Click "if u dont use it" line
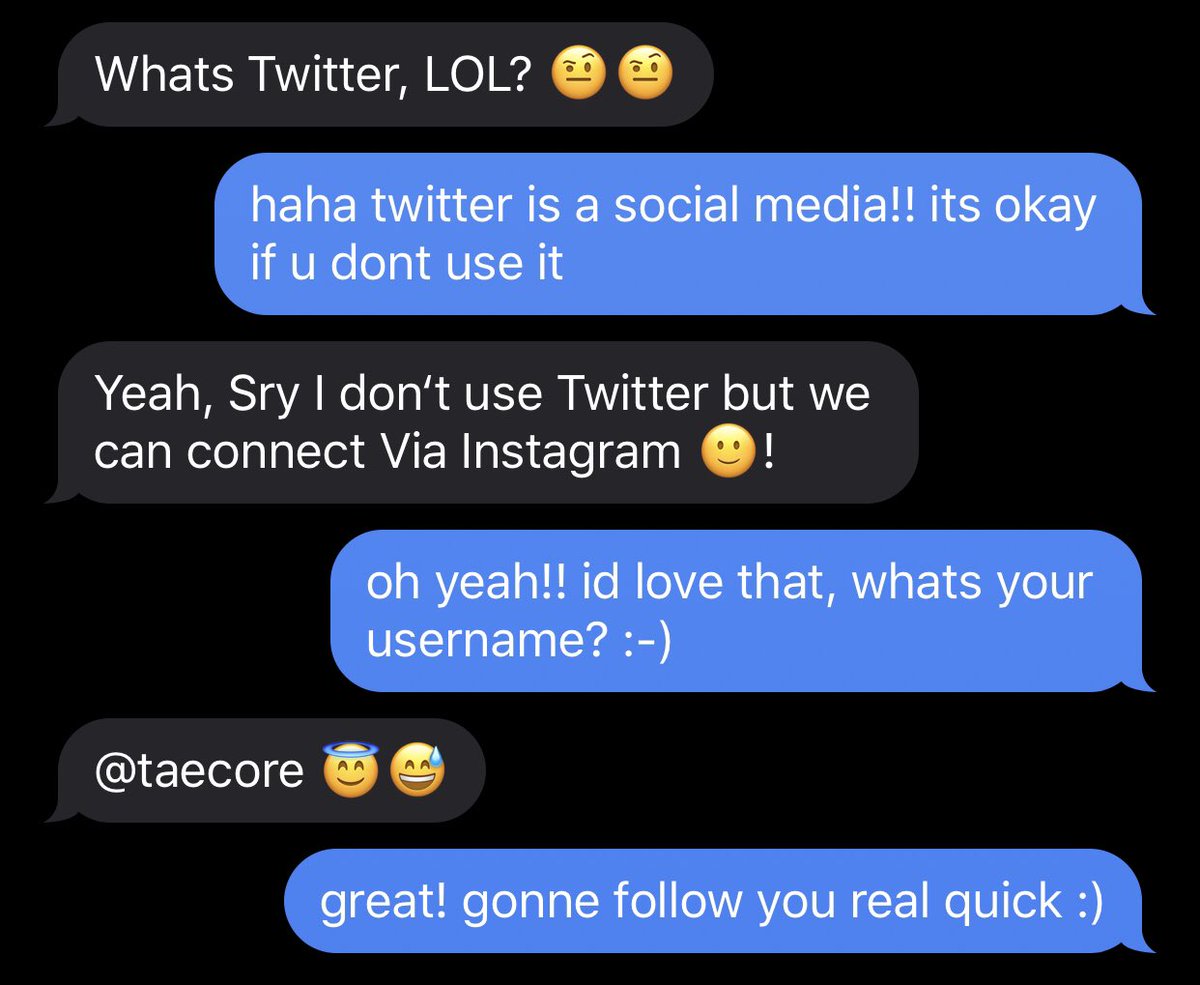 (406, 263)
